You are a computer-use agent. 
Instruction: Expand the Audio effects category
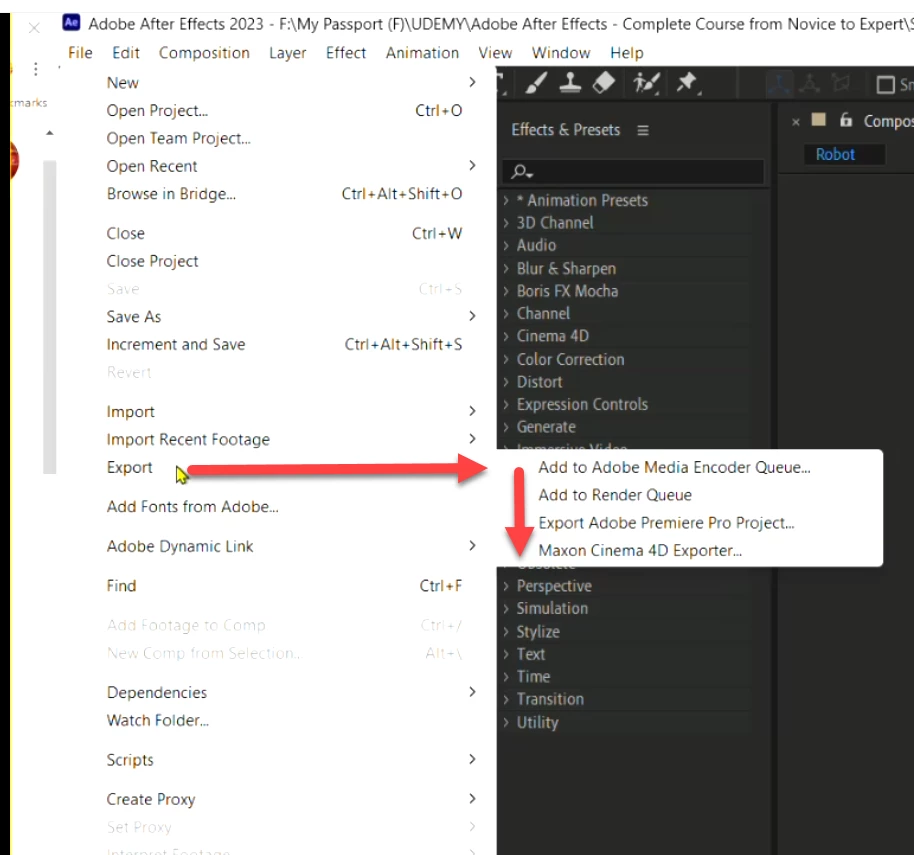(x=506, y=245)
